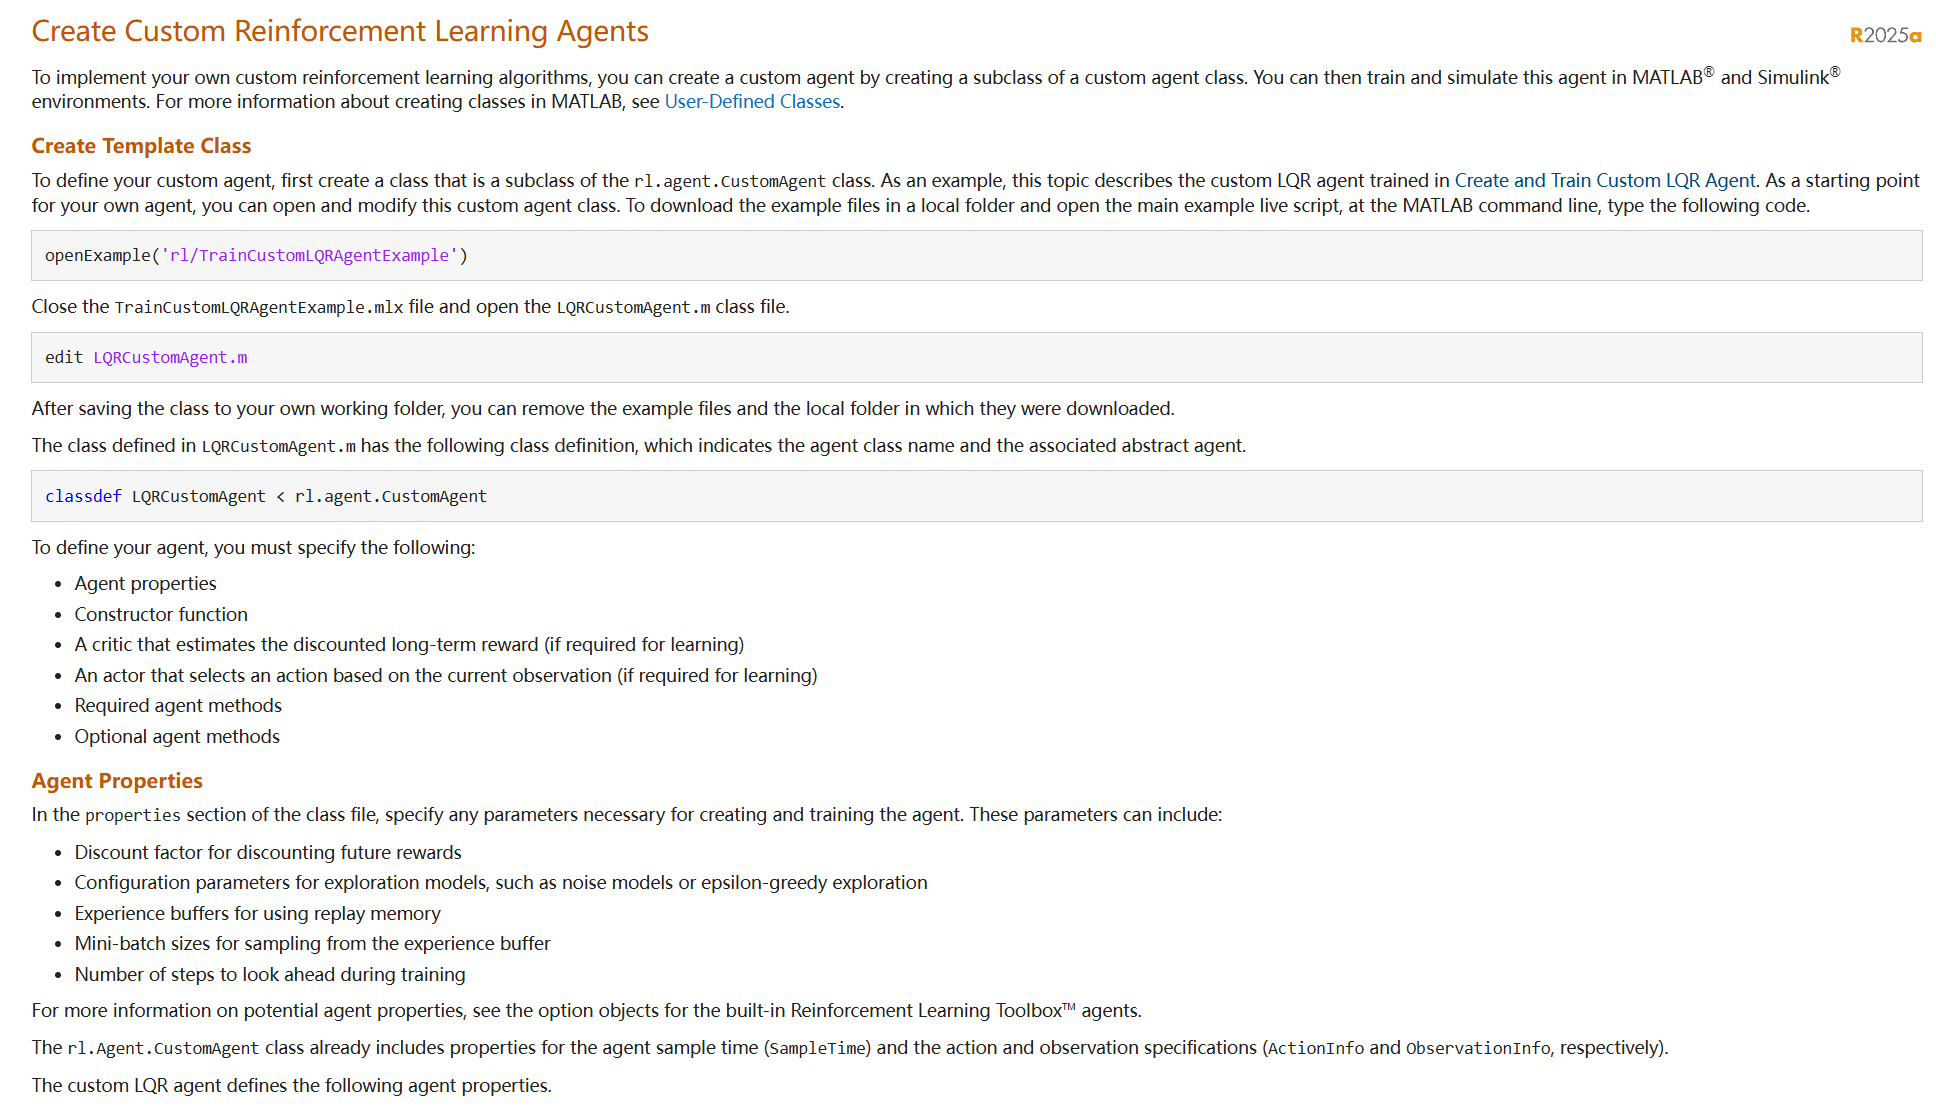Open Create and Train Custom LQR Agent link
The width and height of the screenshot is (1936, 1106).
pos(1604,181)
